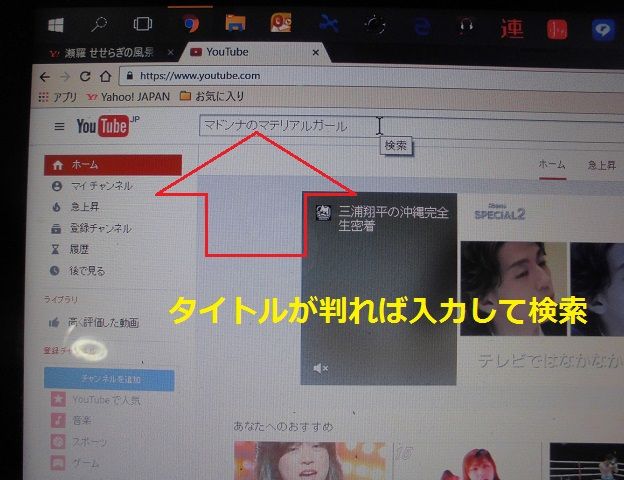Click the ライブラリ section label
The width and height of the screenshot is (624, 480).
(60, 299)
